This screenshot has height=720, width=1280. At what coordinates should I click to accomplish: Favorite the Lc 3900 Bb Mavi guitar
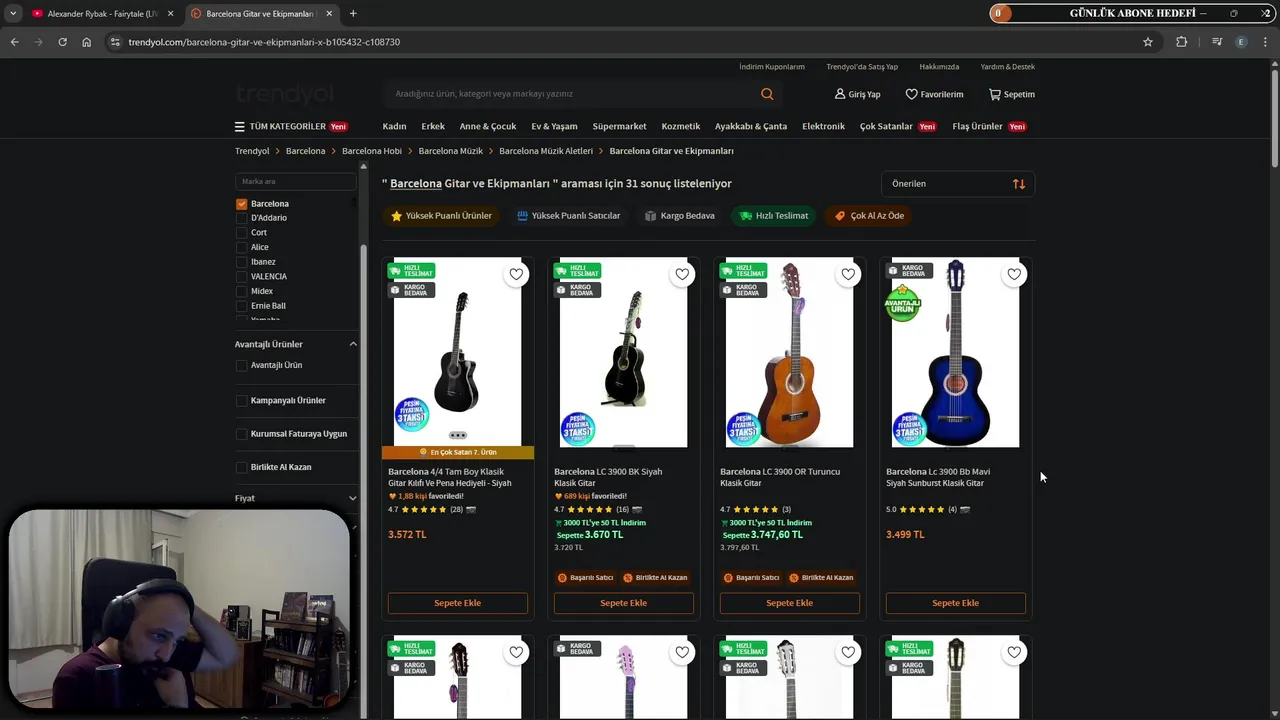click(x=1014, y=274)
